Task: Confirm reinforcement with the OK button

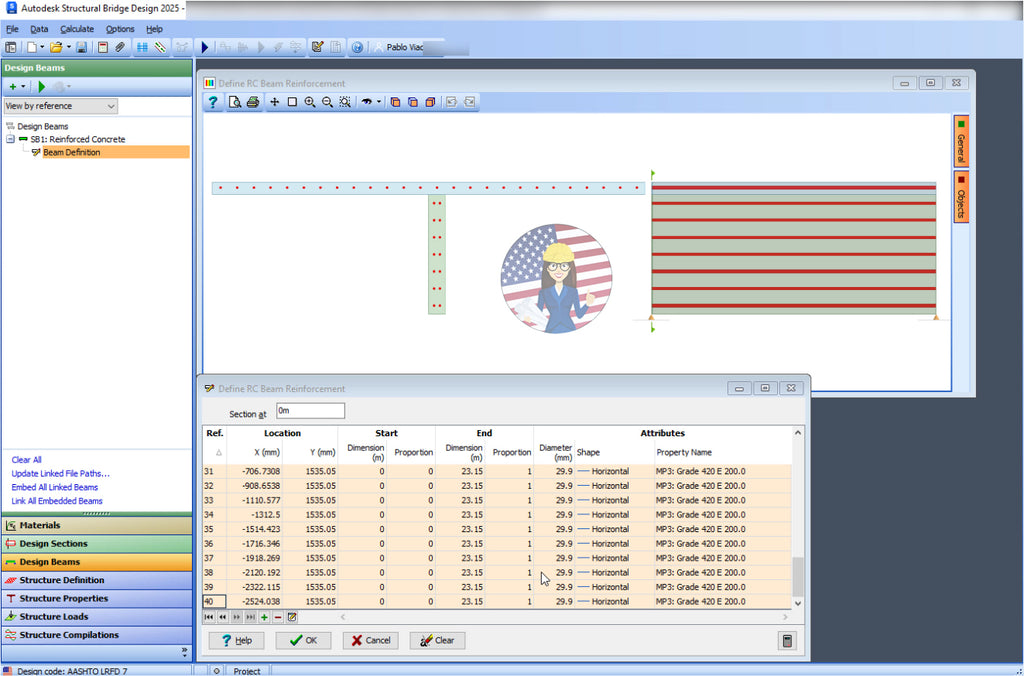Action: click(303, 640)
